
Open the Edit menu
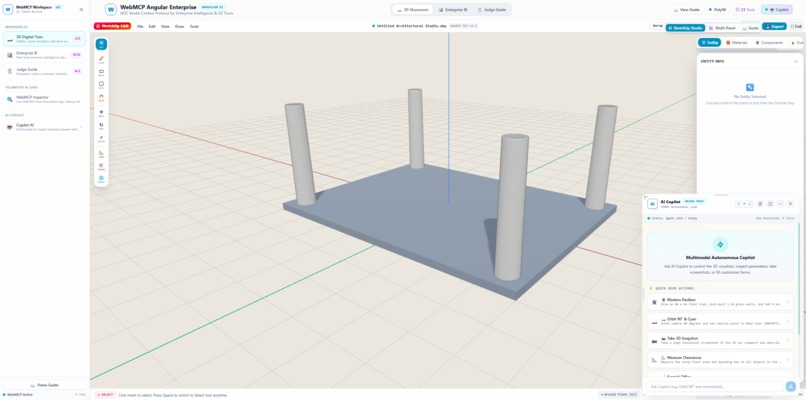(152, 26)
